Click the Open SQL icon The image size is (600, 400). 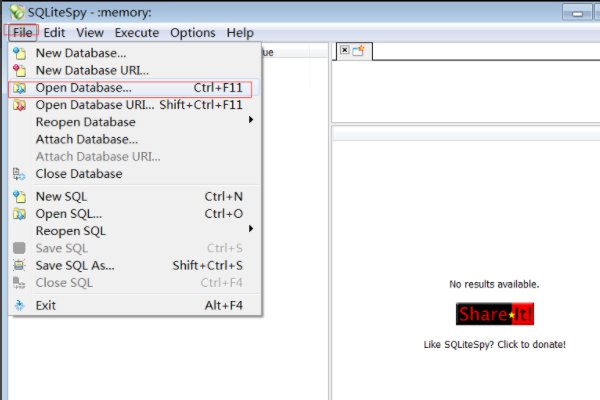coord(19,214)
